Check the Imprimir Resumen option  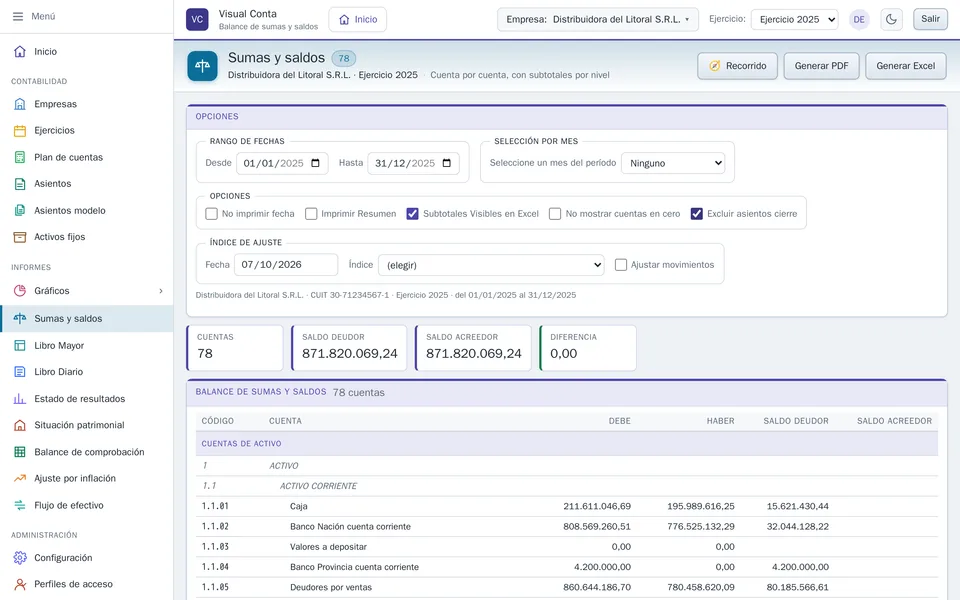point(311,214)
